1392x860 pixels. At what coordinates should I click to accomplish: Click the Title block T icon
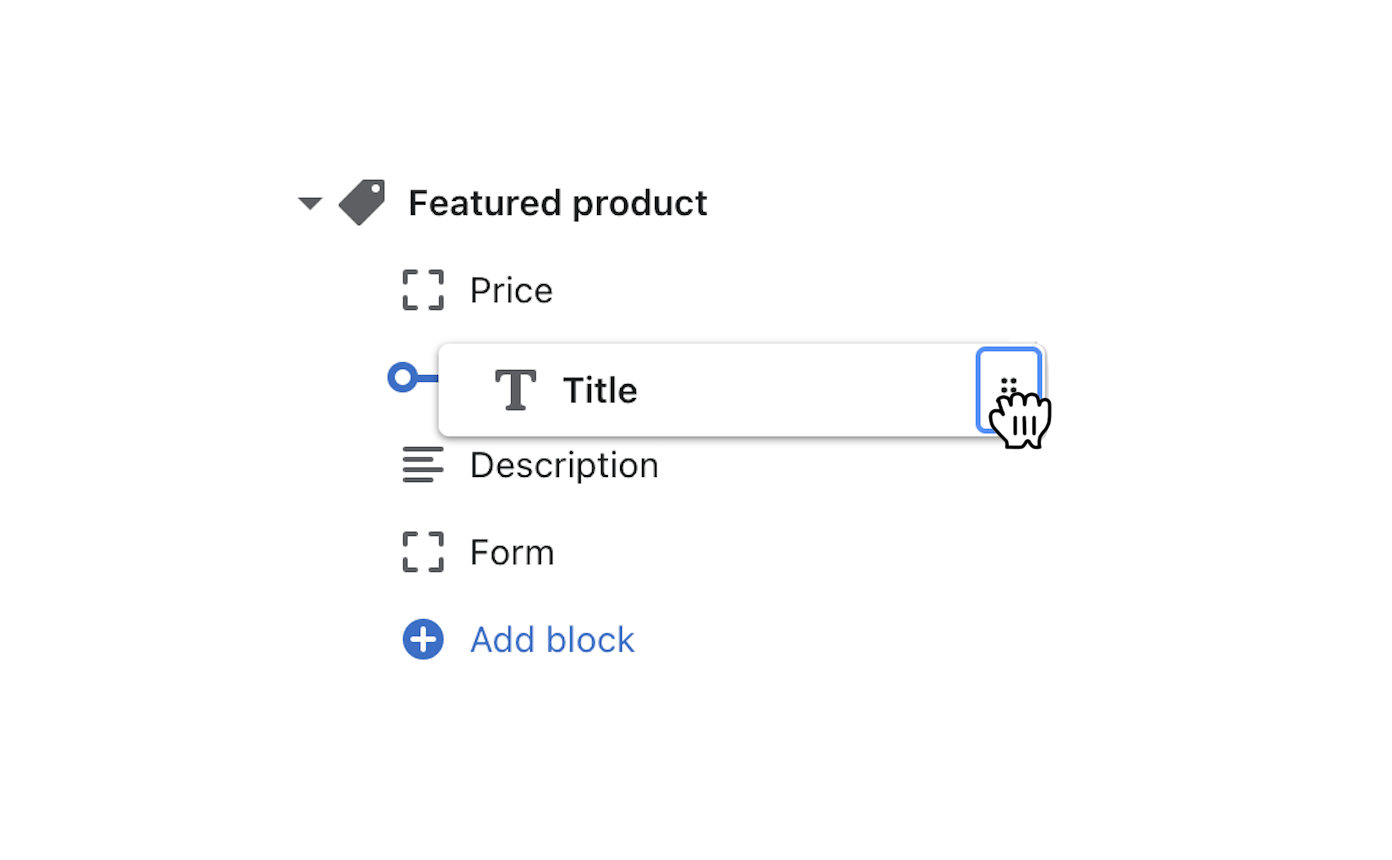516,390
